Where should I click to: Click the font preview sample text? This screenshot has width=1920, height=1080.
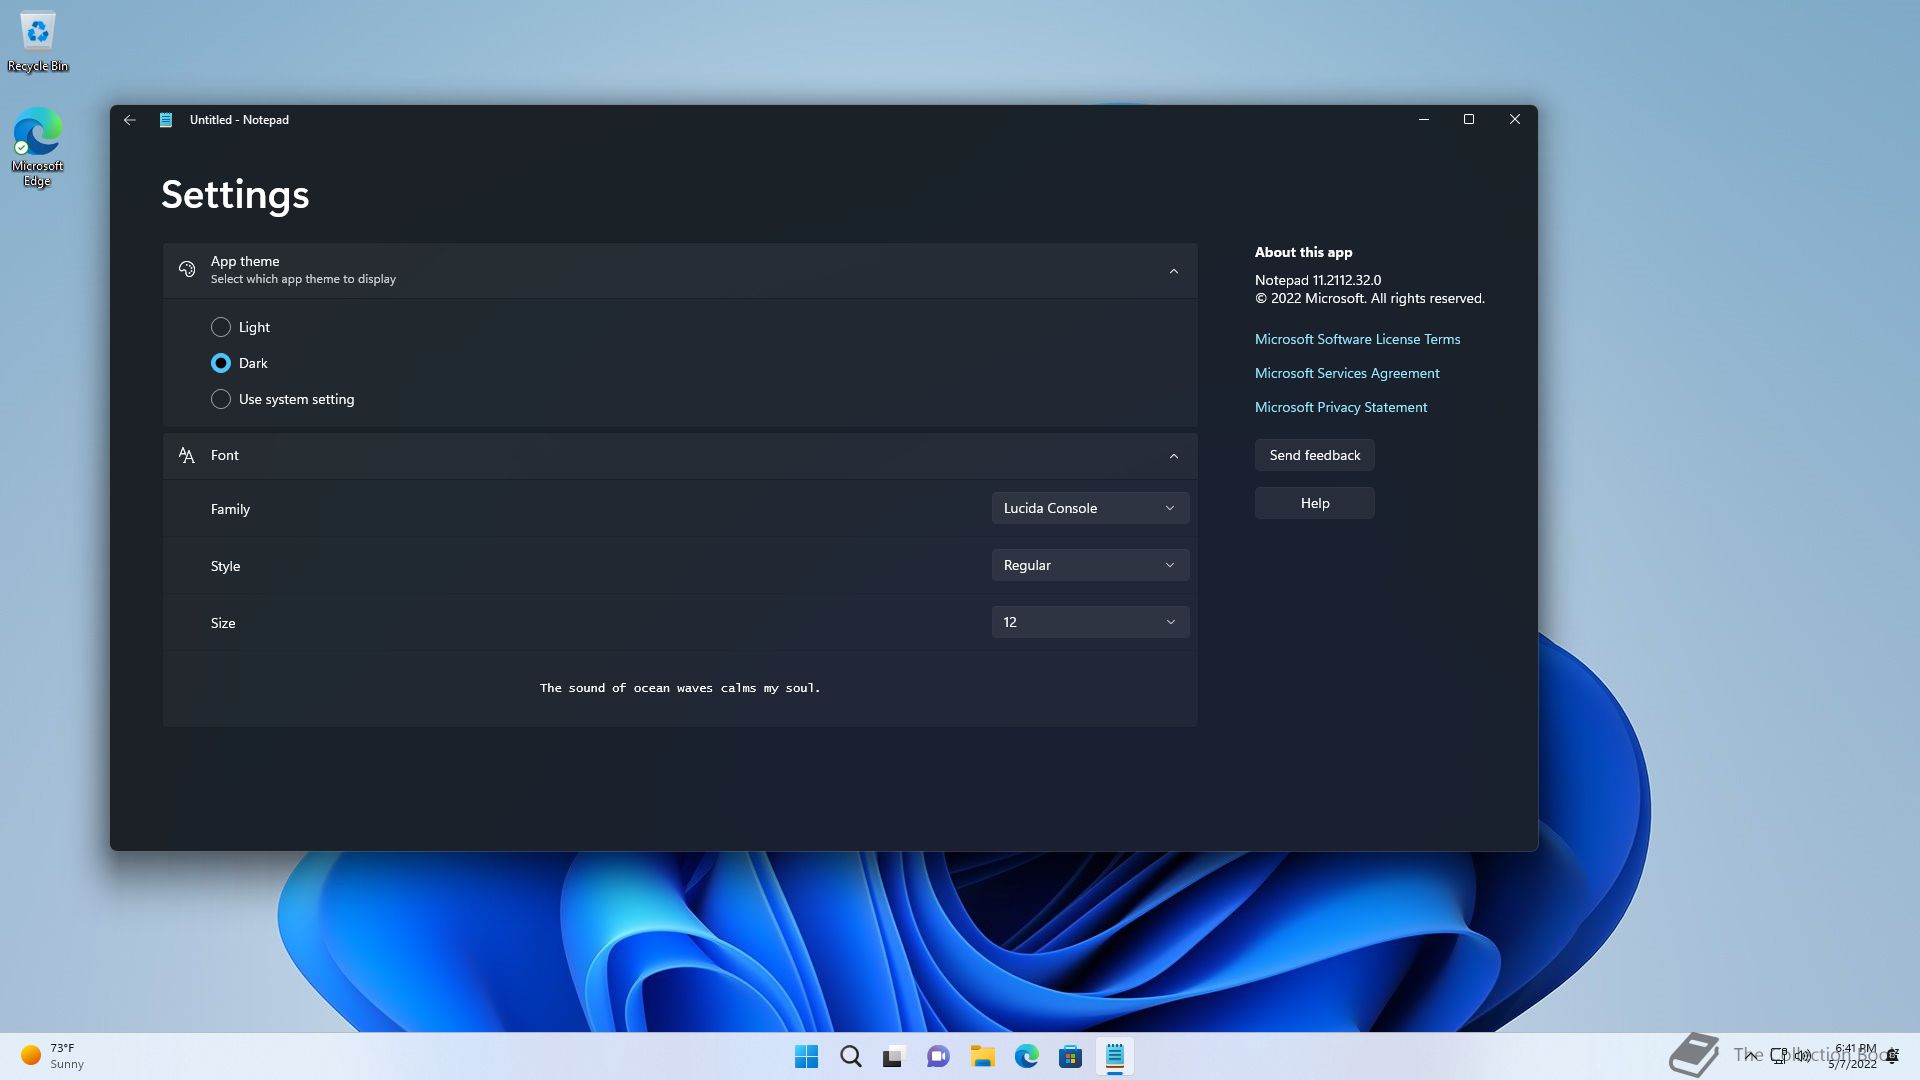click(680, 688)
